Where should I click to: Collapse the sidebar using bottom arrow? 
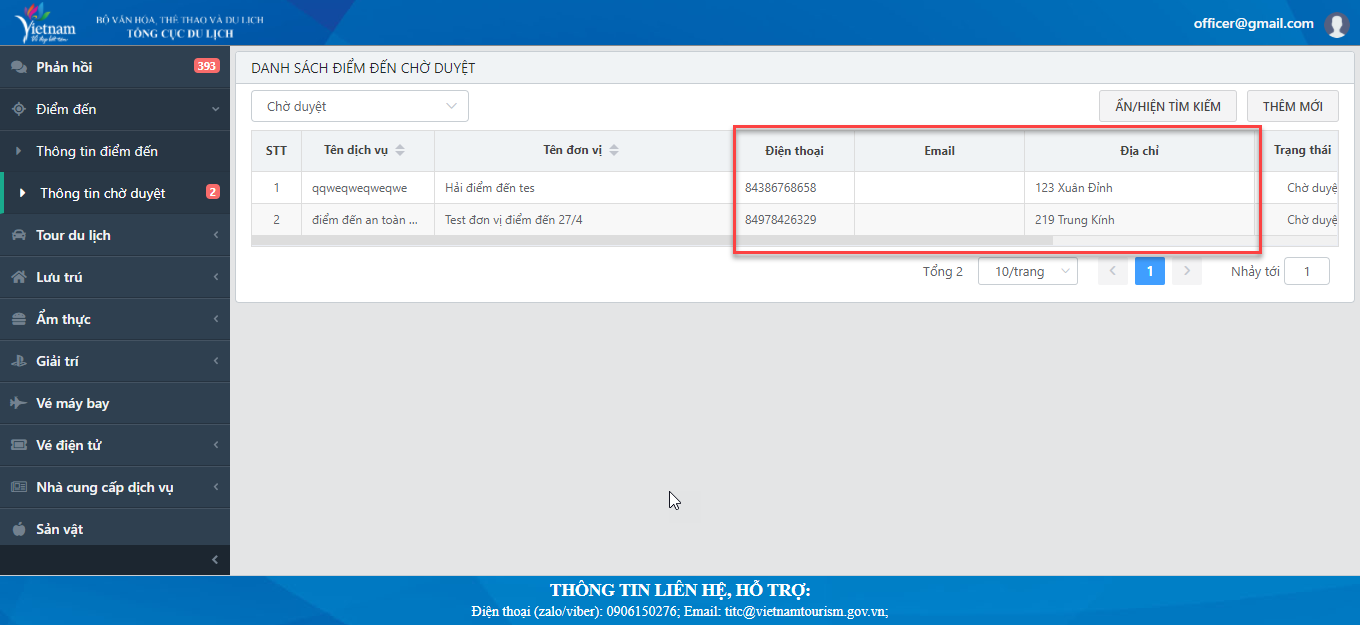[215, 560]
